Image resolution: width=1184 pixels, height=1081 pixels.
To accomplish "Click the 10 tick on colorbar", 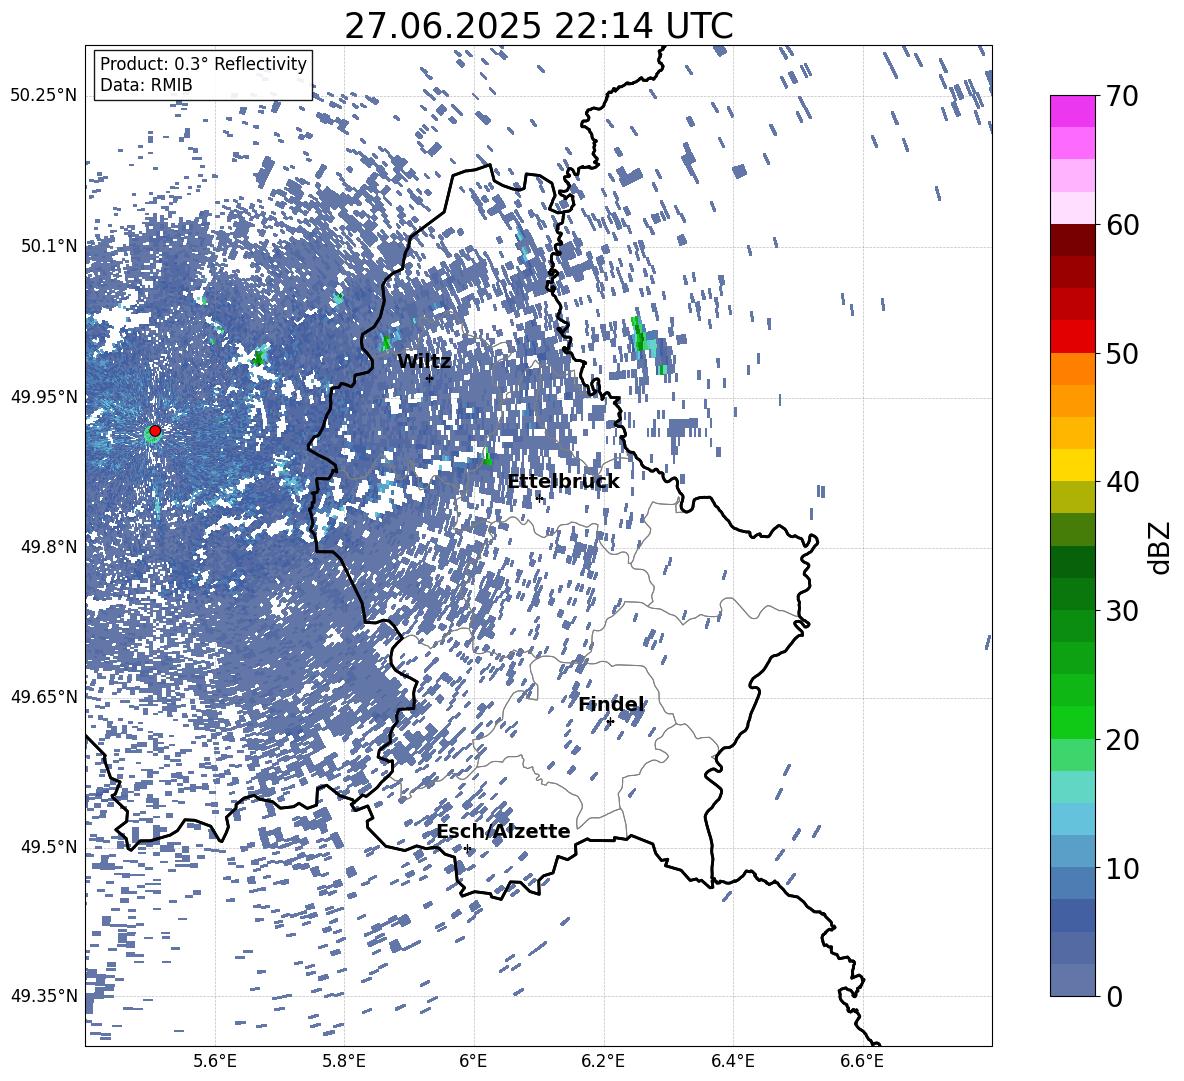I will (1121, 868).
